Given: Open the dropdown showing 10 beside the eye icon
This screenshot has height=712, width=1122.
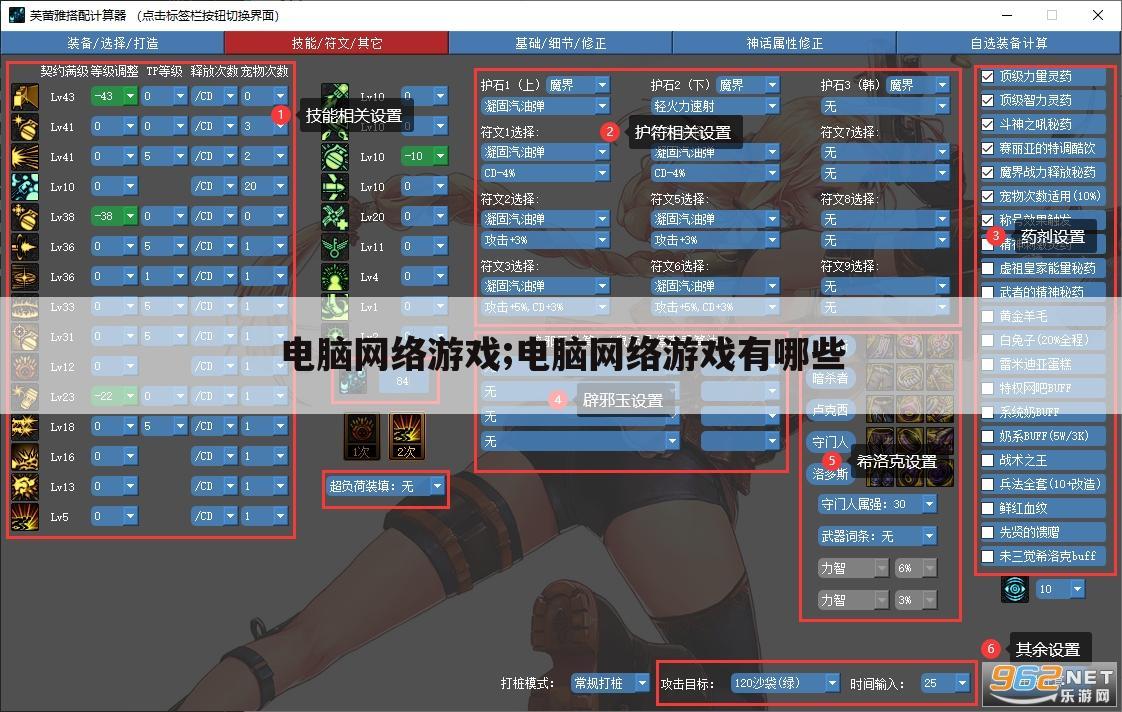Looking at the screenshot, I should (1060, 589).
